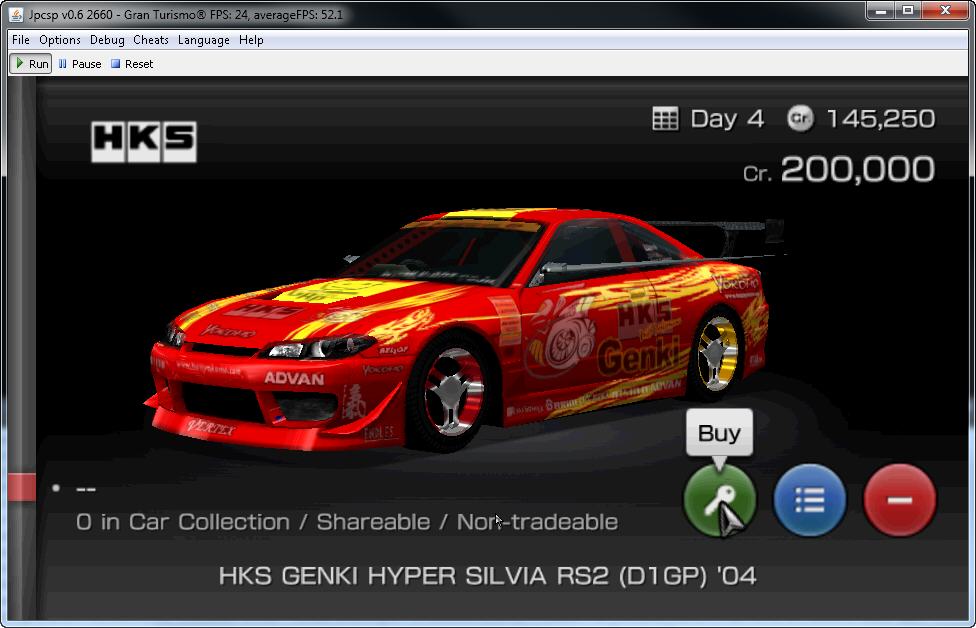Open the Cheats menu

[x=151, y=40]
